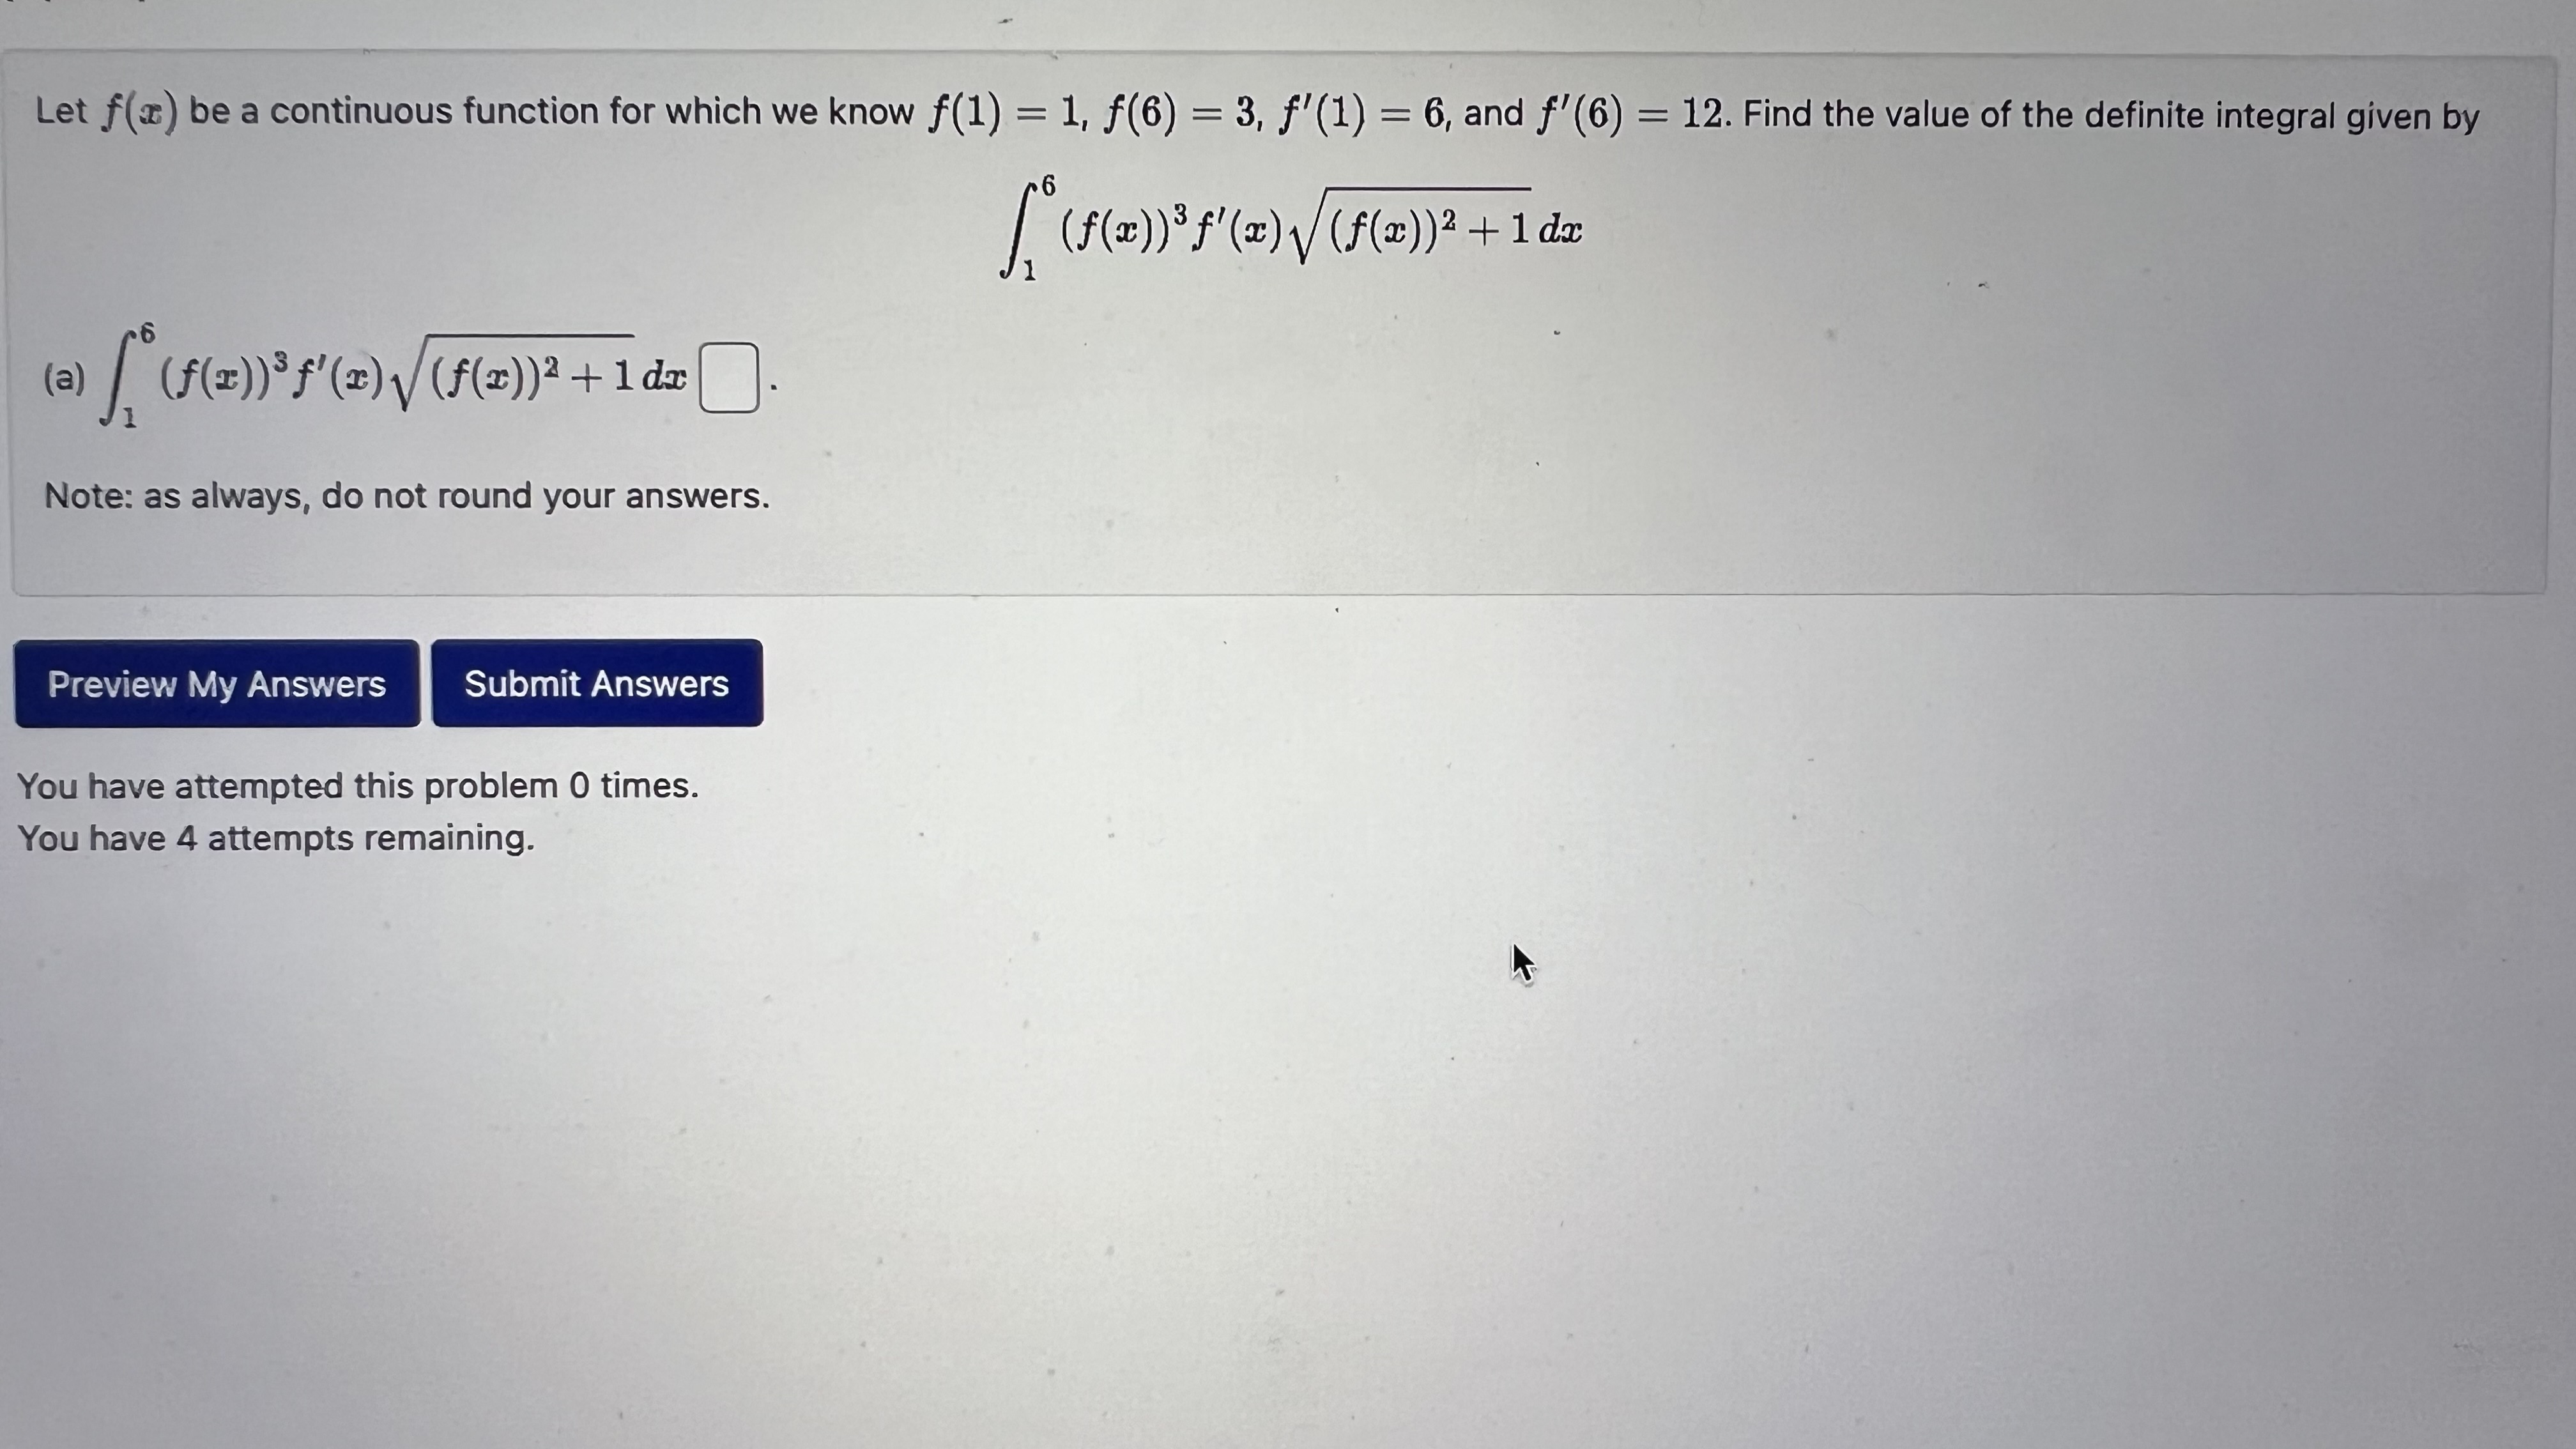
Task: Click the 'Submit Answers' button
Action: [596, 683]
